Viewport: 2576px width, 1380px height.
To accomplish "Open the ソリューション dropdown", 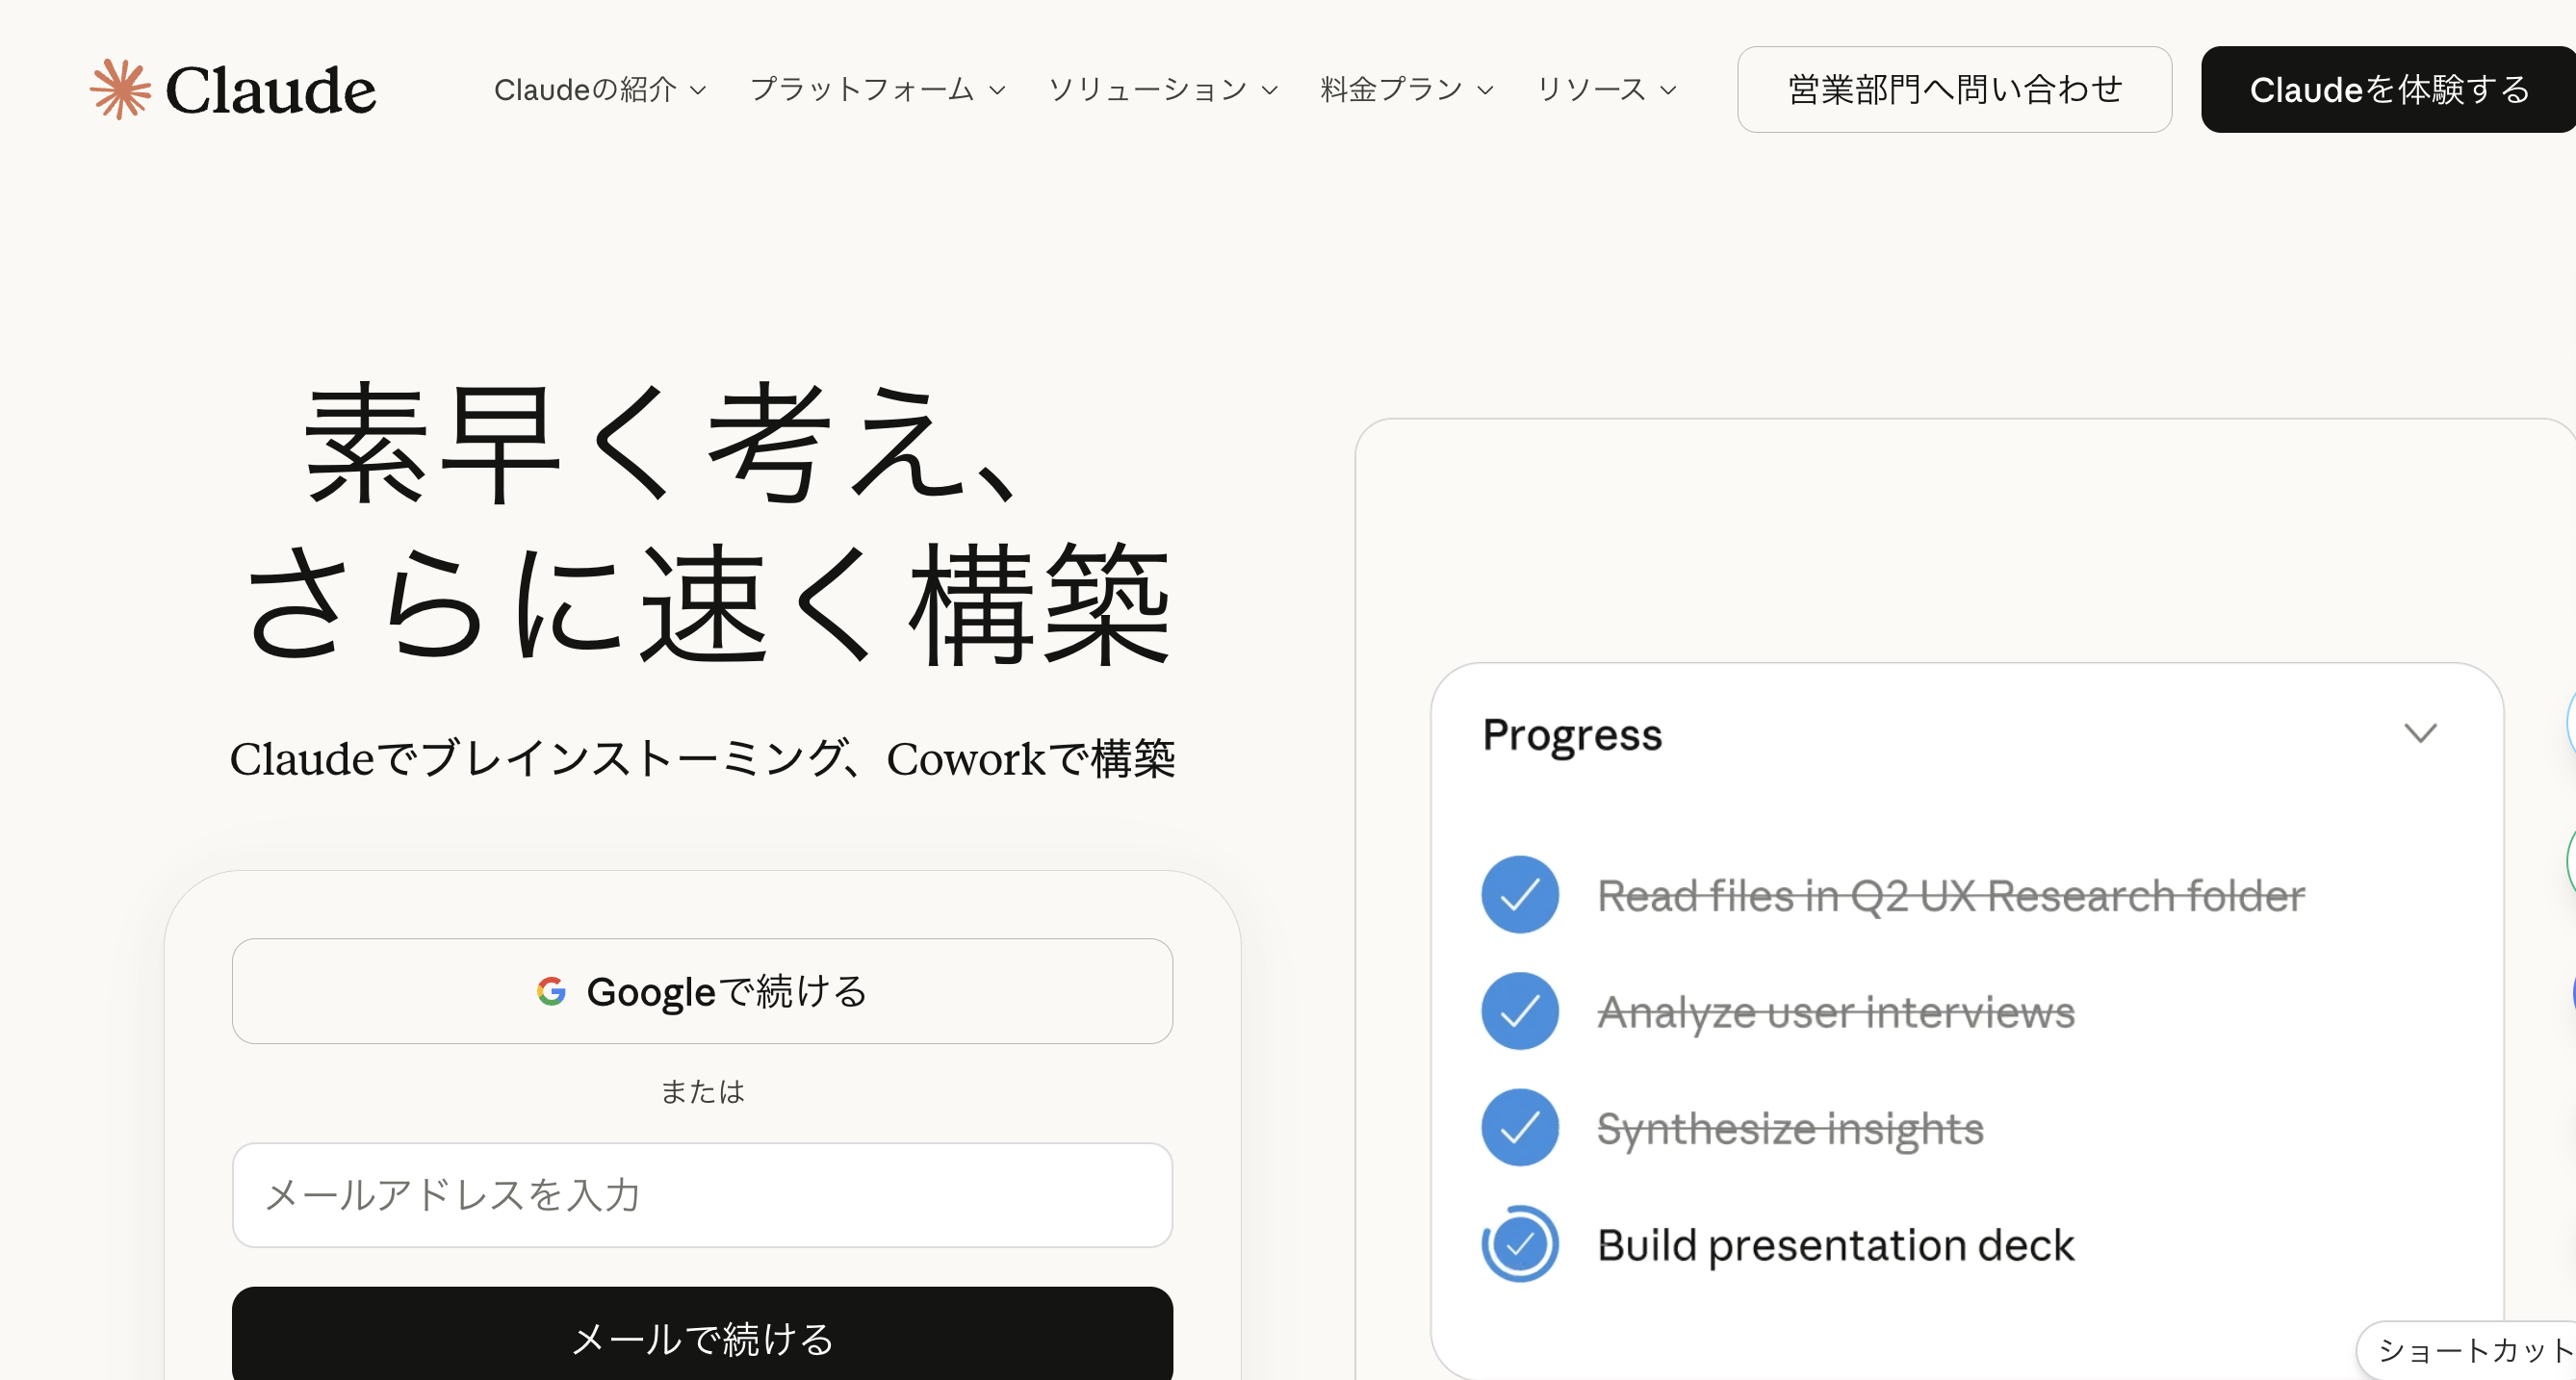I will coord(1162,90).
